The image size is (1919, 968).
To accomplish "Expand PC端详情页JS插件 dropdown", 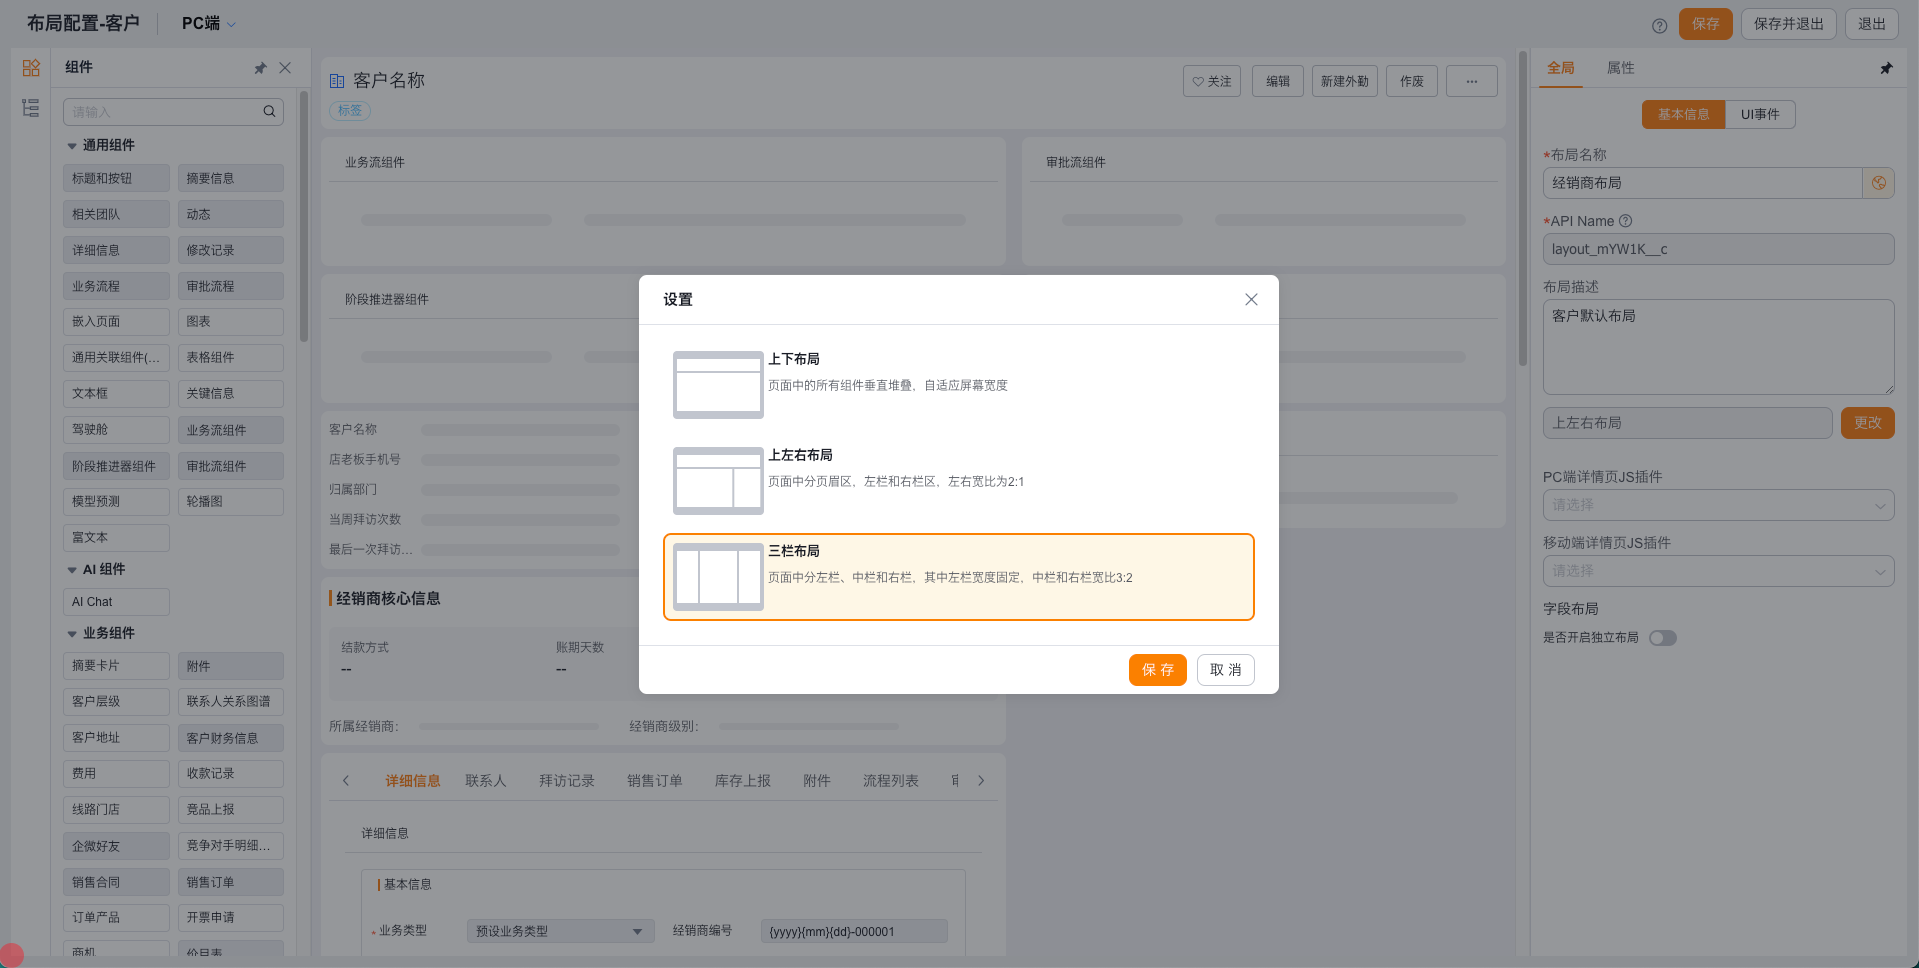I will [1717, 505].
